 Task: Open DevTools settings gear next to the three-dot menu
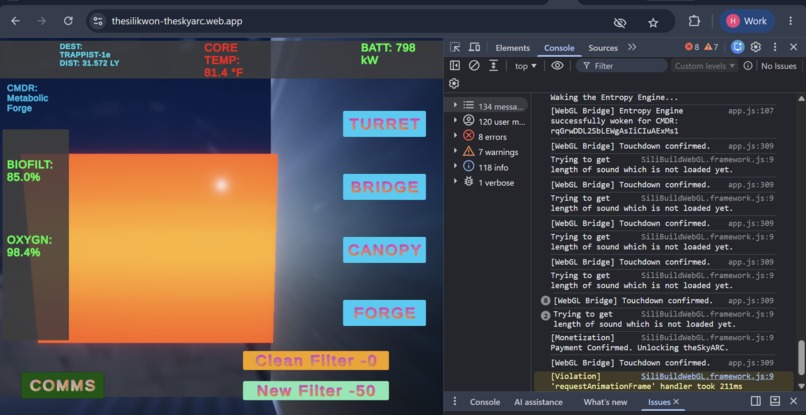click(x=756, y=47)
